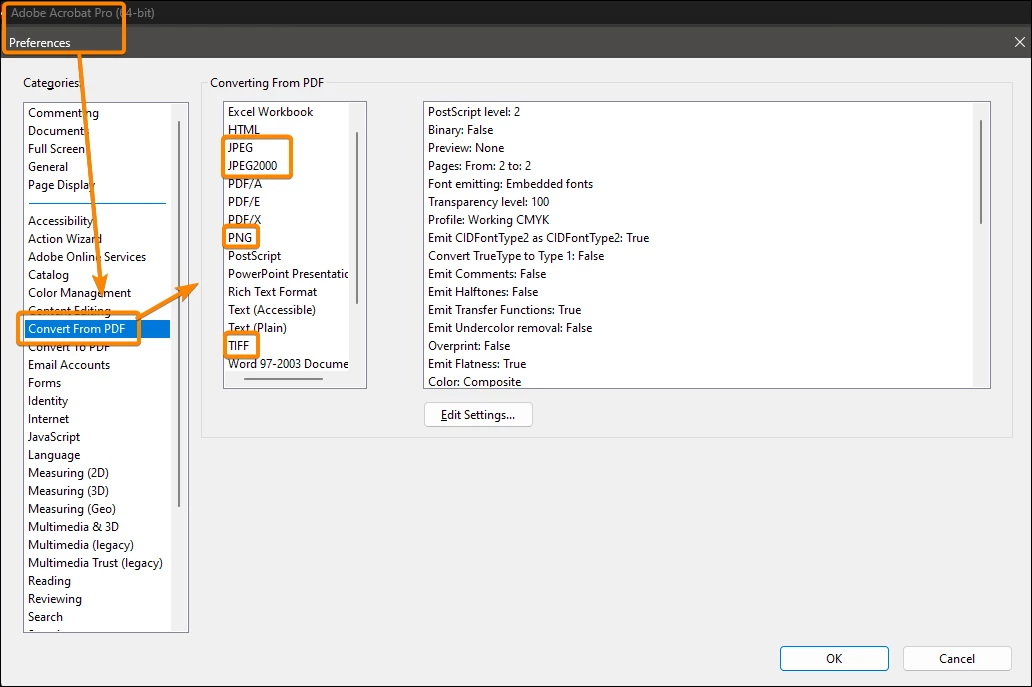Select Multimedia Trust (legacy) category
The height and width of the screenshot is (687, 1032).
coord(95,563)
